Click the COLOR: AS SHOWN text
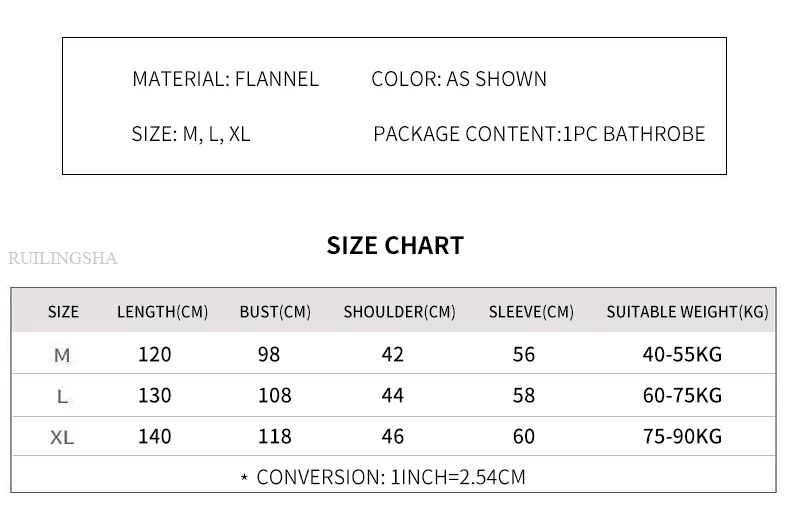The image size is (790, 513). (x=459, y=79)
